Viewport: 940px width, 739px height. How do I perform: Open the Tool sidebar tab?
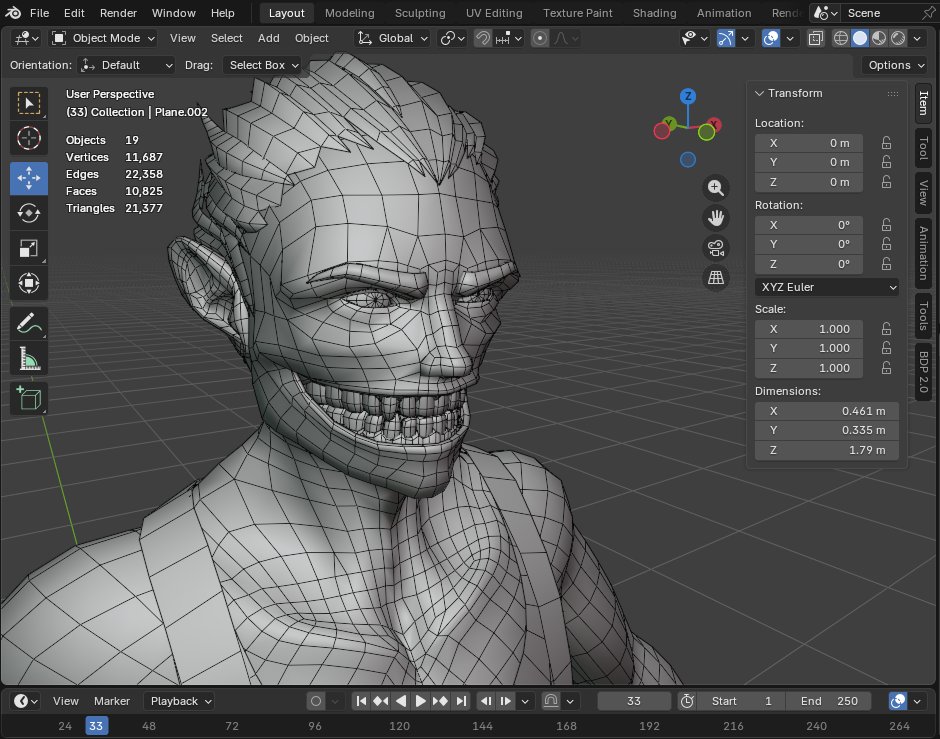pos(923,148)
